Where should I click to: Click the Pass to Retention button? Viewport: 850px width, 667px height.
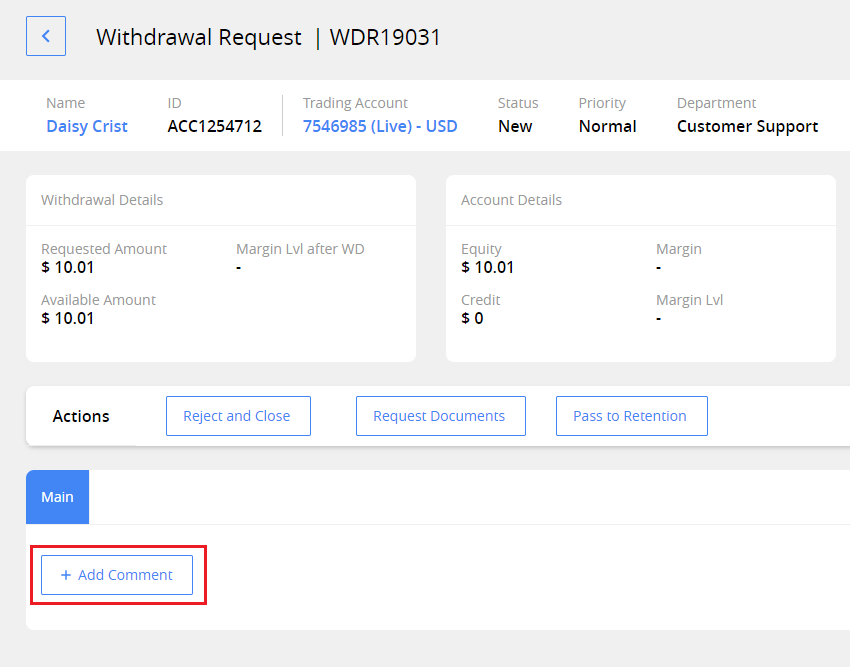(631, 416)
